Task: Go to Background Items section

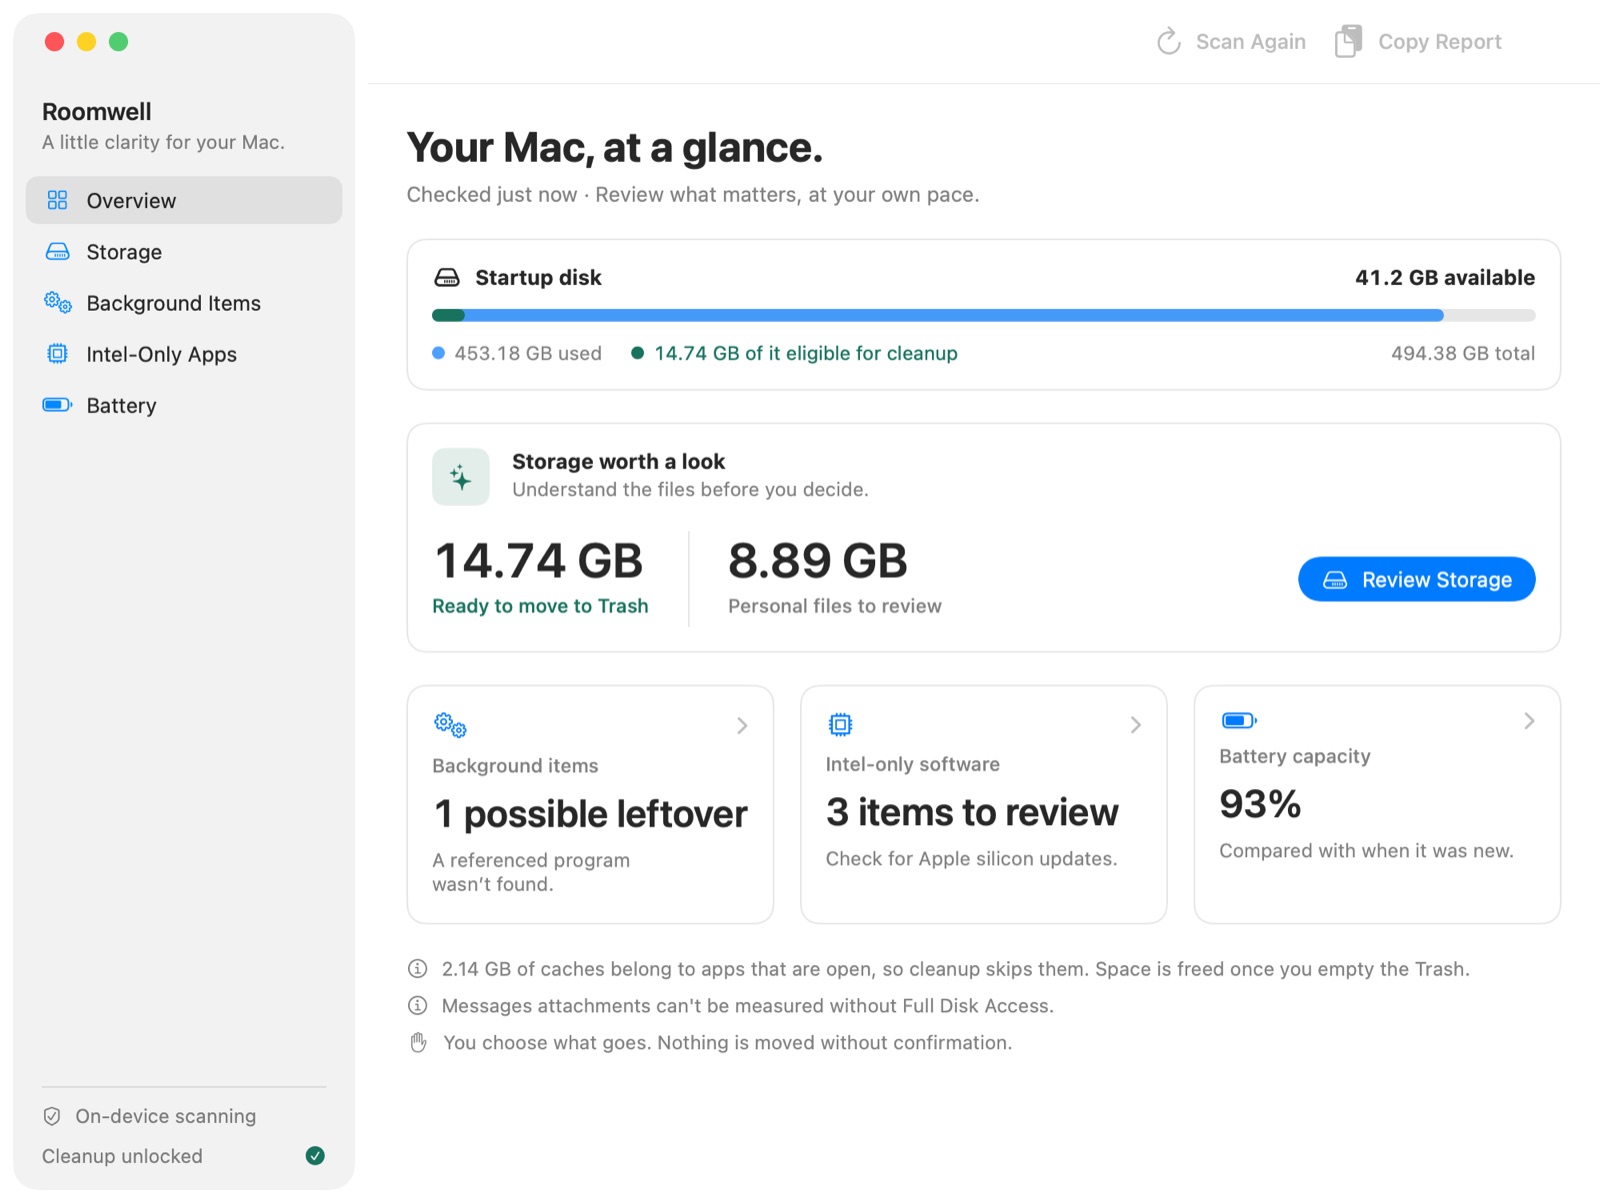Action: [184, 302]
